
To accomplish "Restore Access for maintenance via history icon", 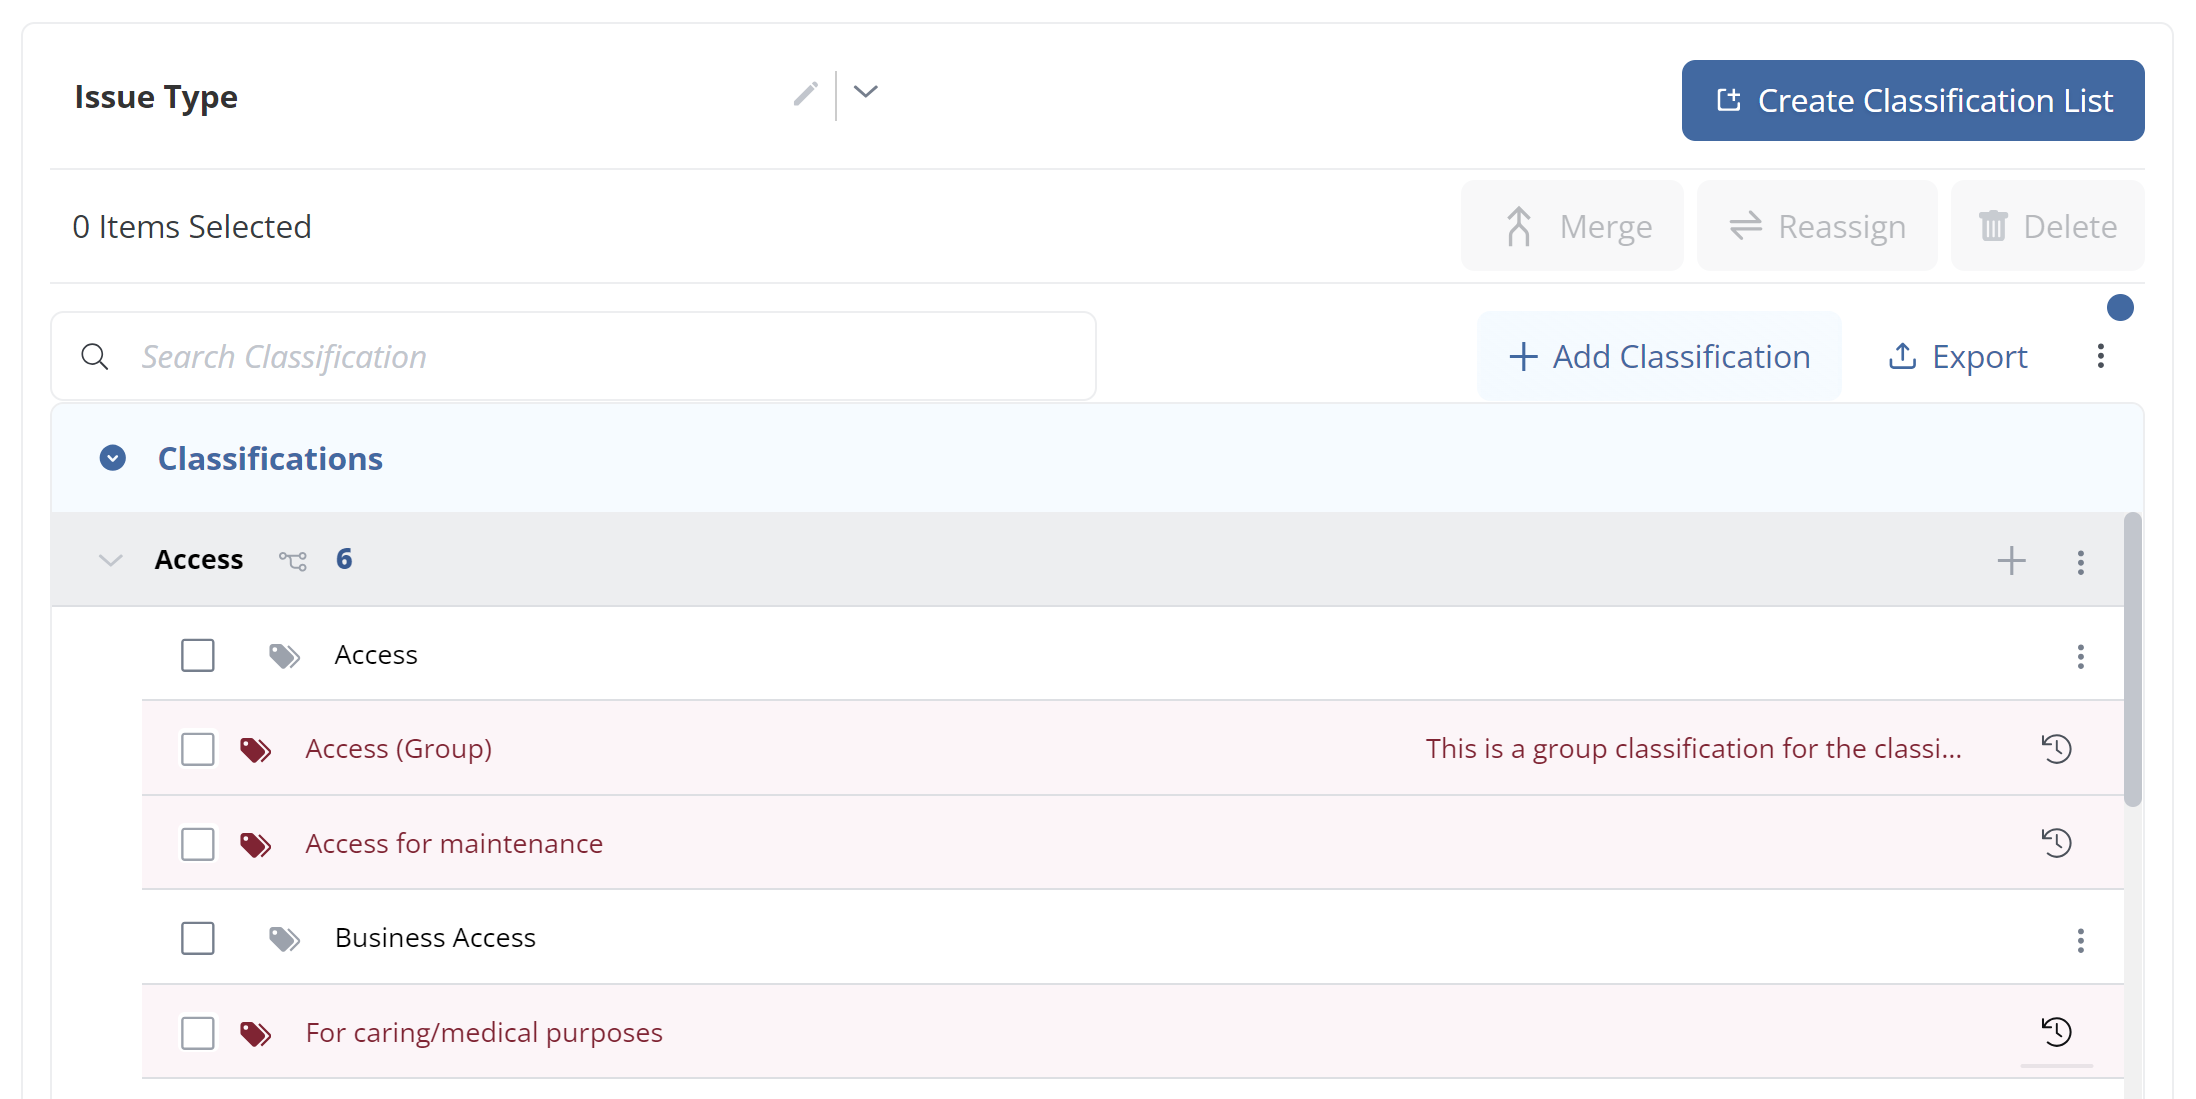I will tap(2056, 842).
